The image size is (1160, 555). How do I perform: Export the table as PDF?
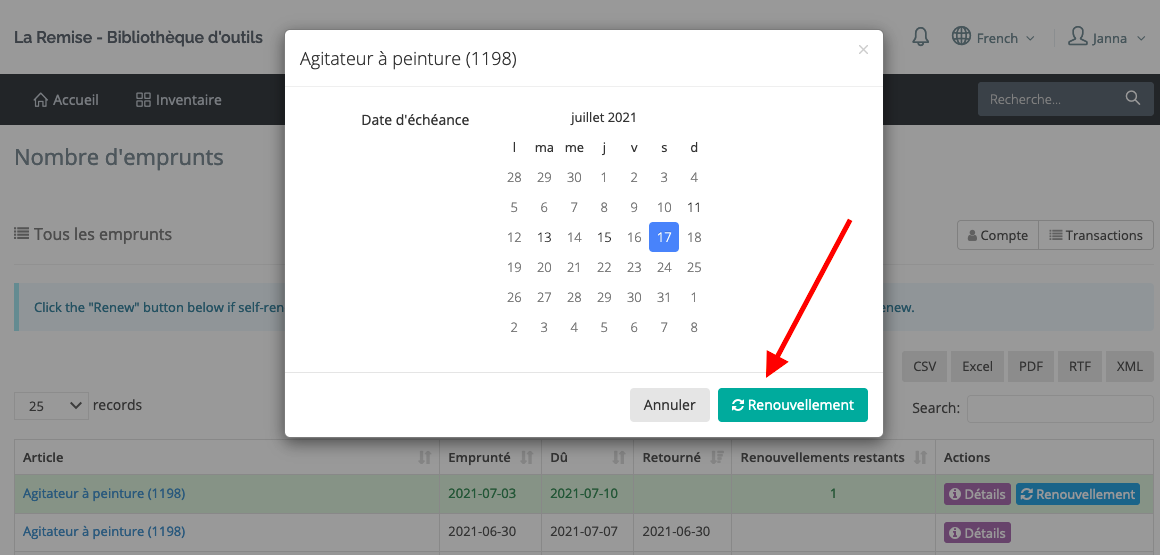pos(1030,366)
